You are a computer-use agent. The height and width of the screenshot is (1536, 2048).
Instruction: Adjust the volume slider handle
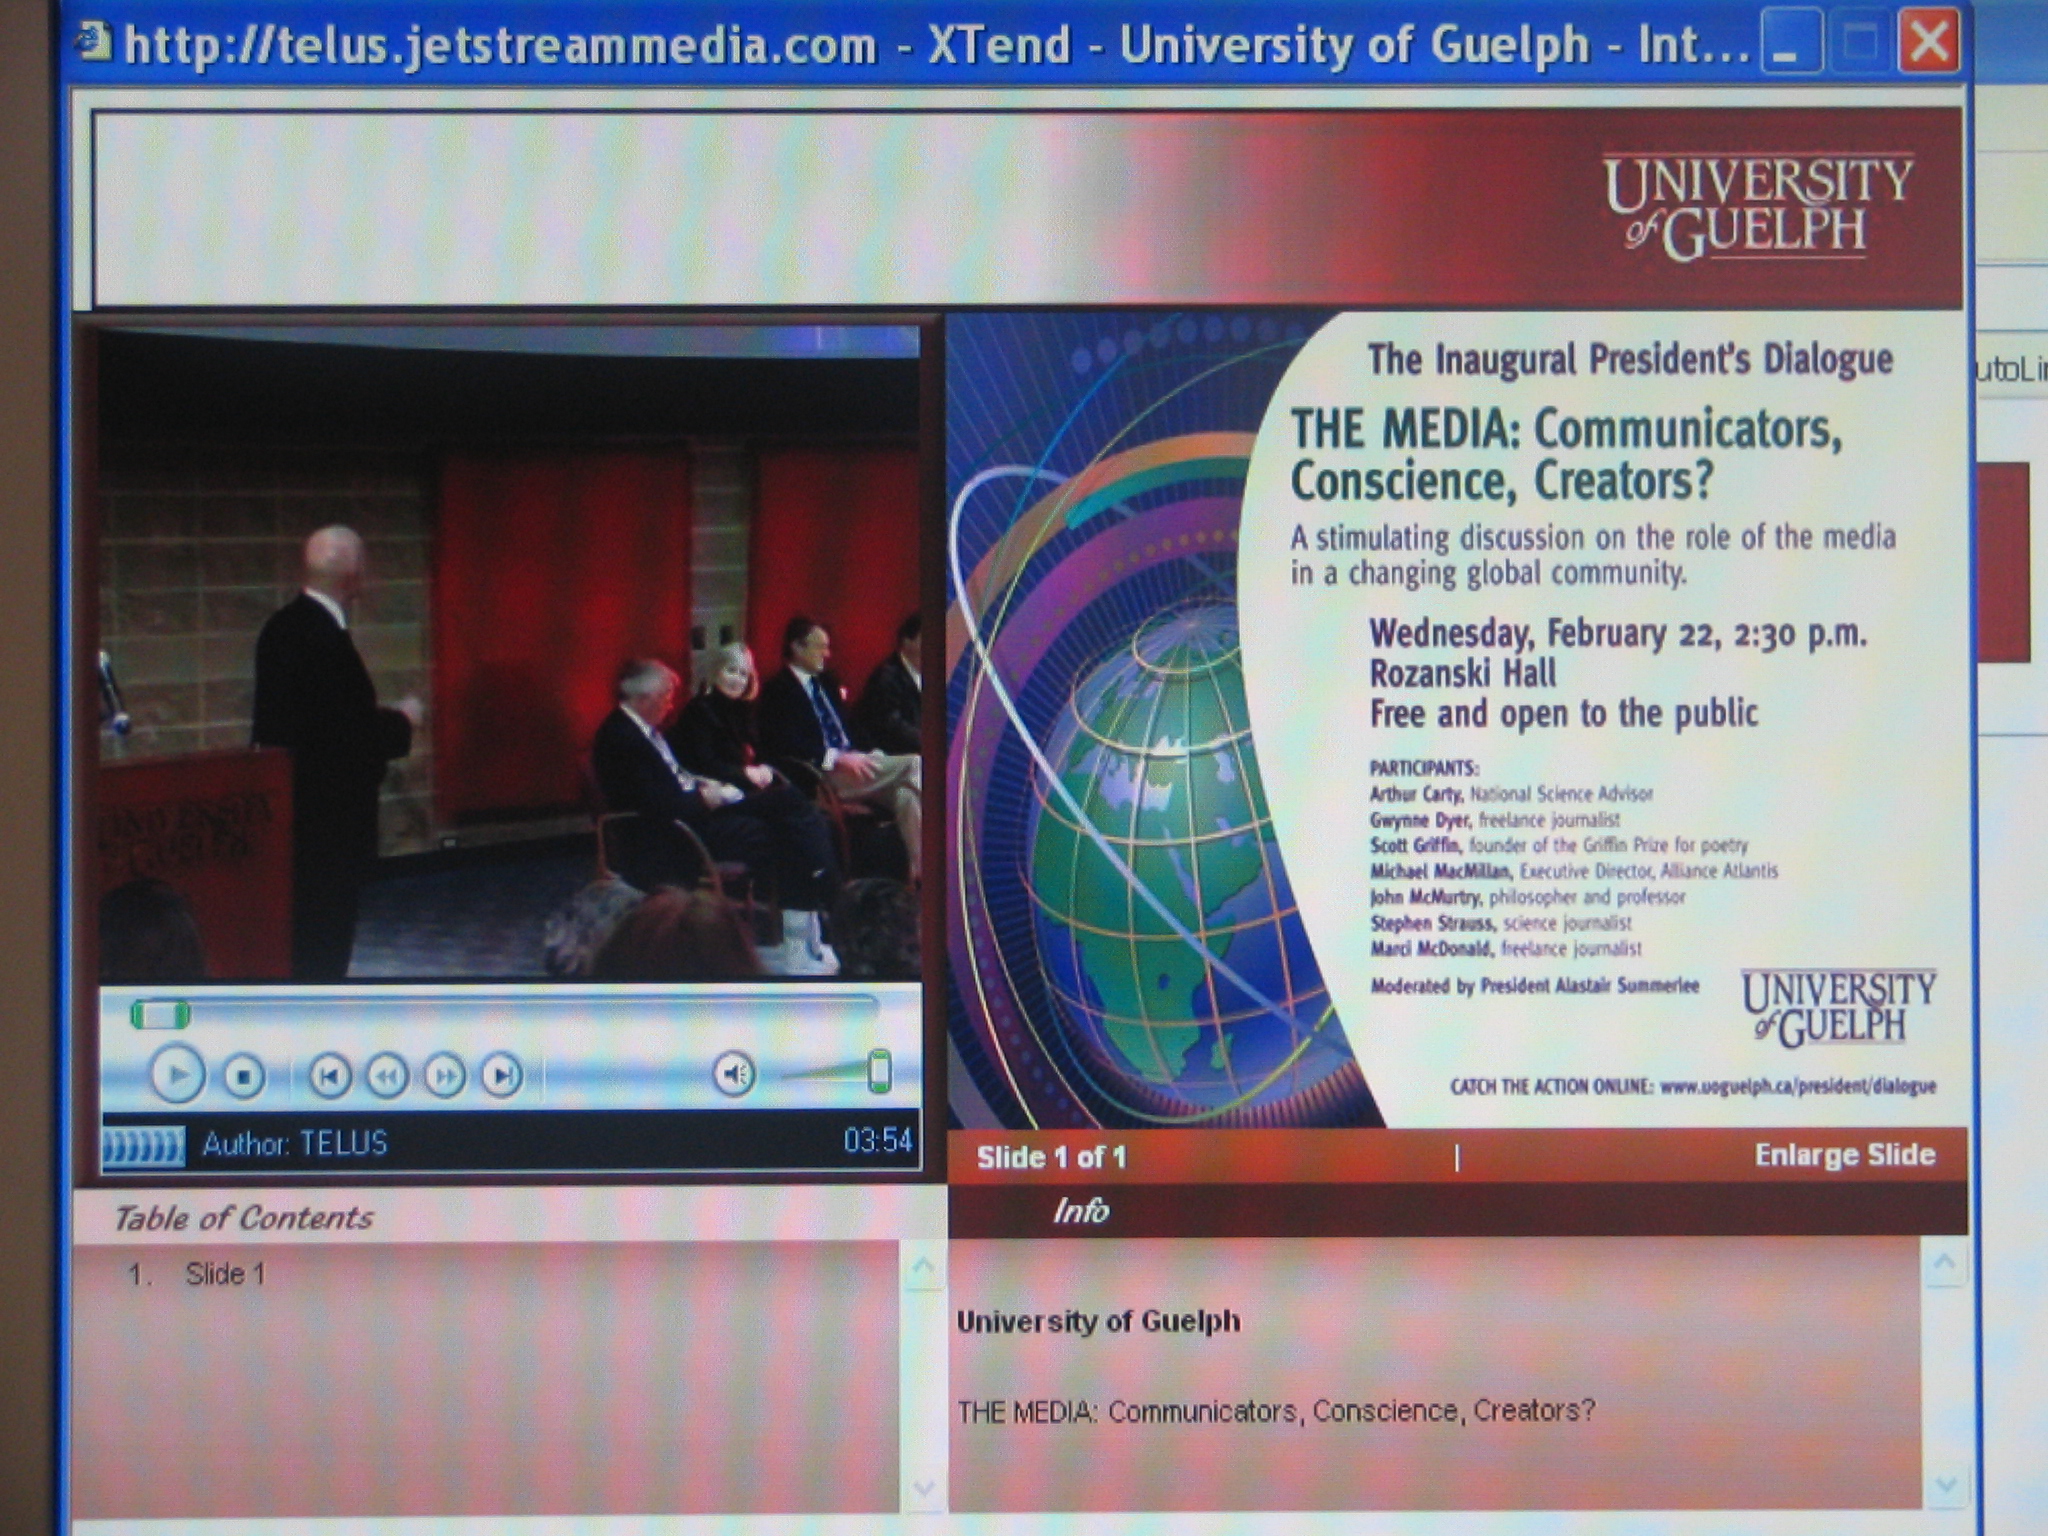(879, 1071)
